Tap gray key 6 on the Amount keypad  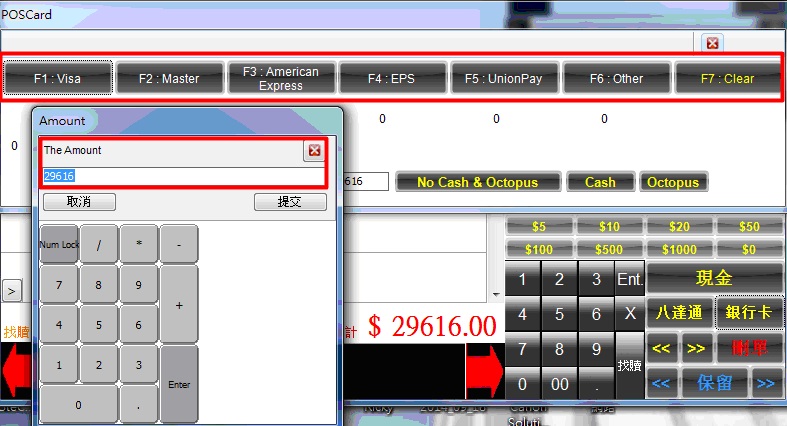pyautogui.click(x=139, y=325)
